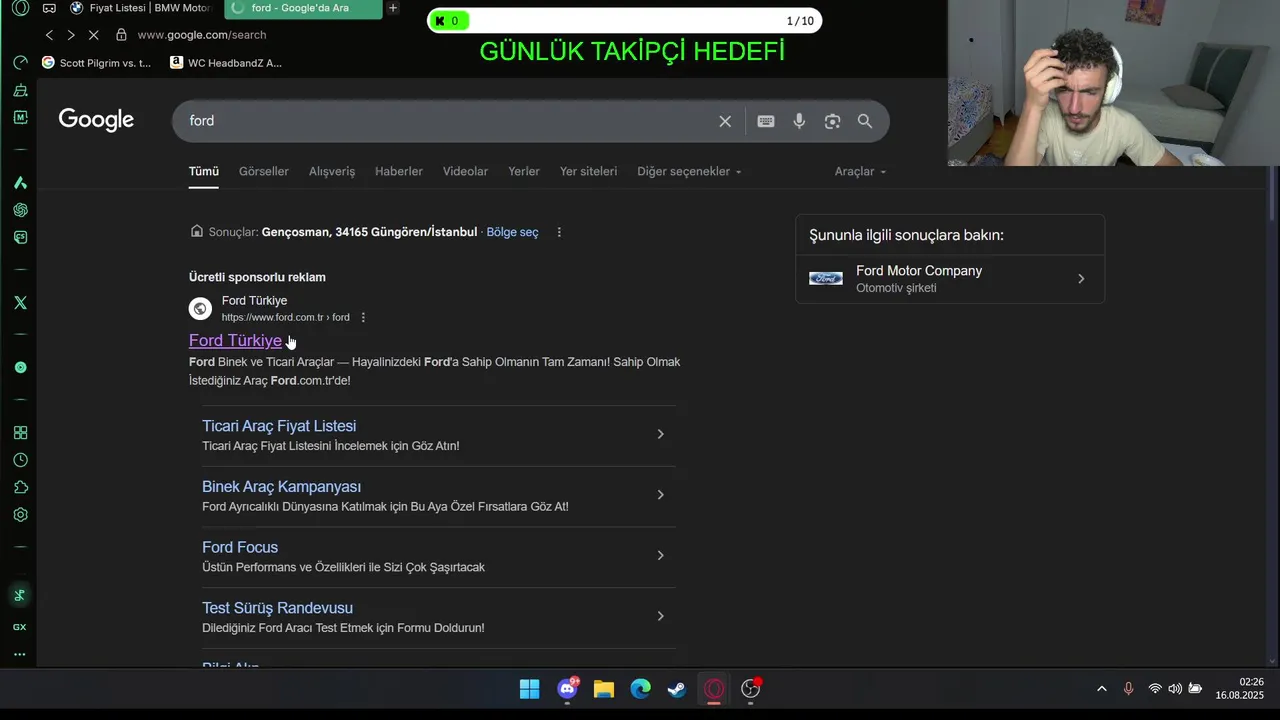Clear the Google search box text
1280x720 pixels.
pos(725,121)
